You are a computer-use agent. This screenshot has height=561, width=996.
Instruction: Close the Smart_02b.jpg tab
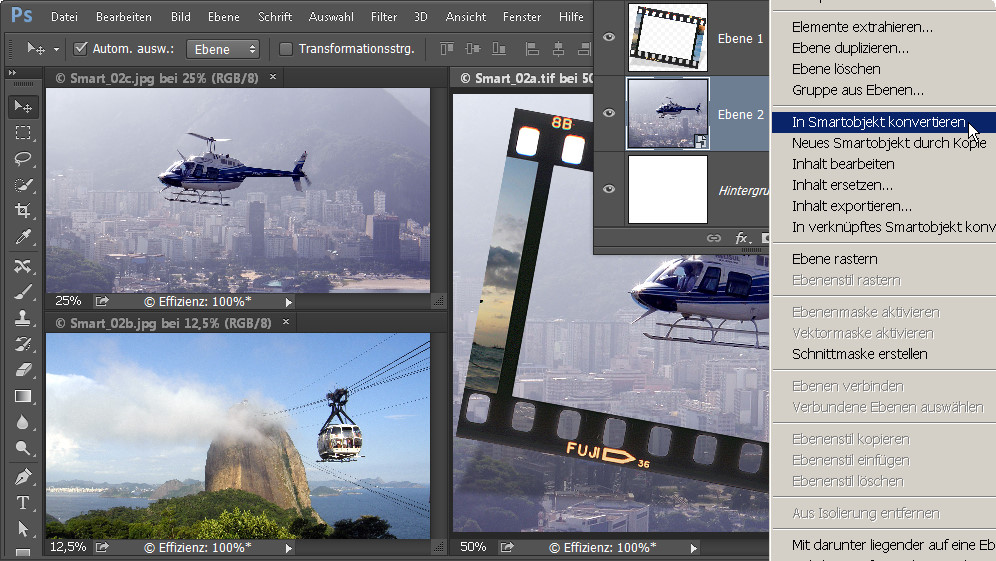(x=286, y=322)
